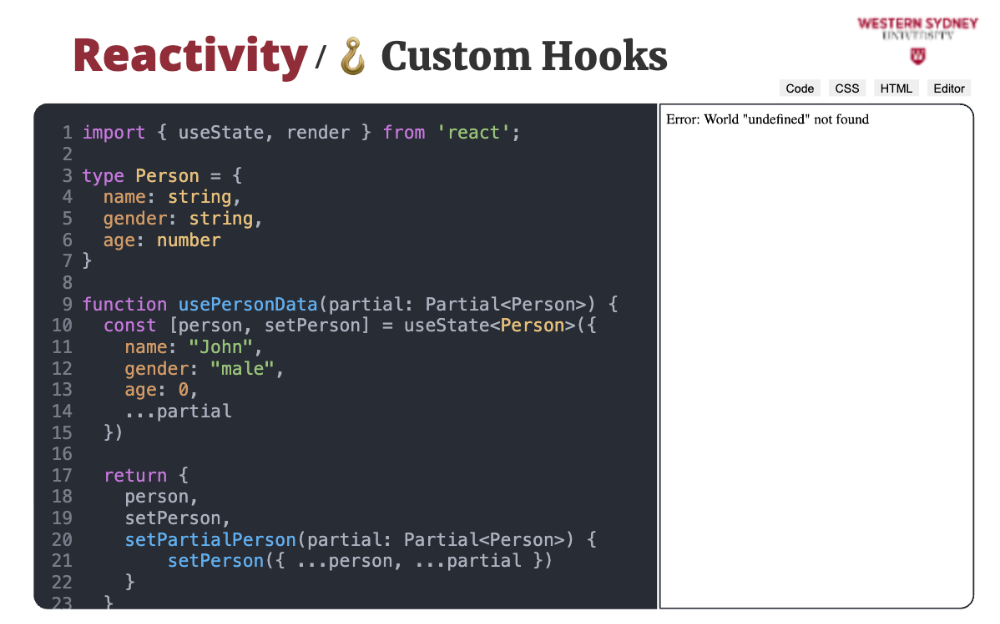Click line number 9 in the gutter
Image resolution: width=1000 pixels, height=624 pixels.
click(x=67, y=304)
